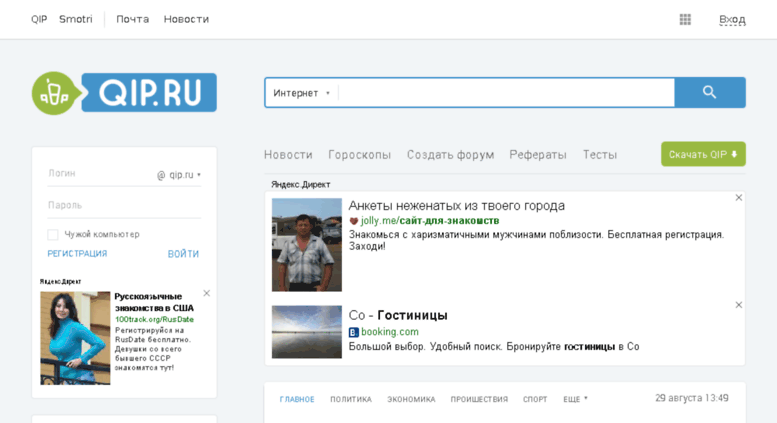
Task: Click the '29 августа 13:49' date text
Action: point(692,398)
